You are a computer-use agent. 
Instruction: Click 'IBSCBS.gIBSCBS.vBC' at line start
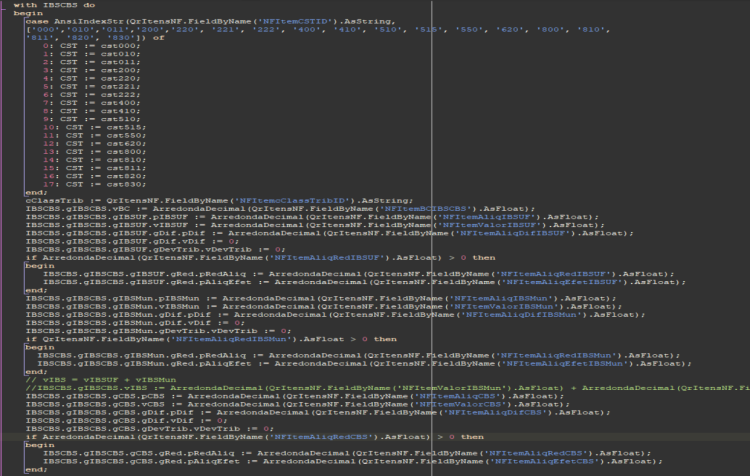point(78,209)
